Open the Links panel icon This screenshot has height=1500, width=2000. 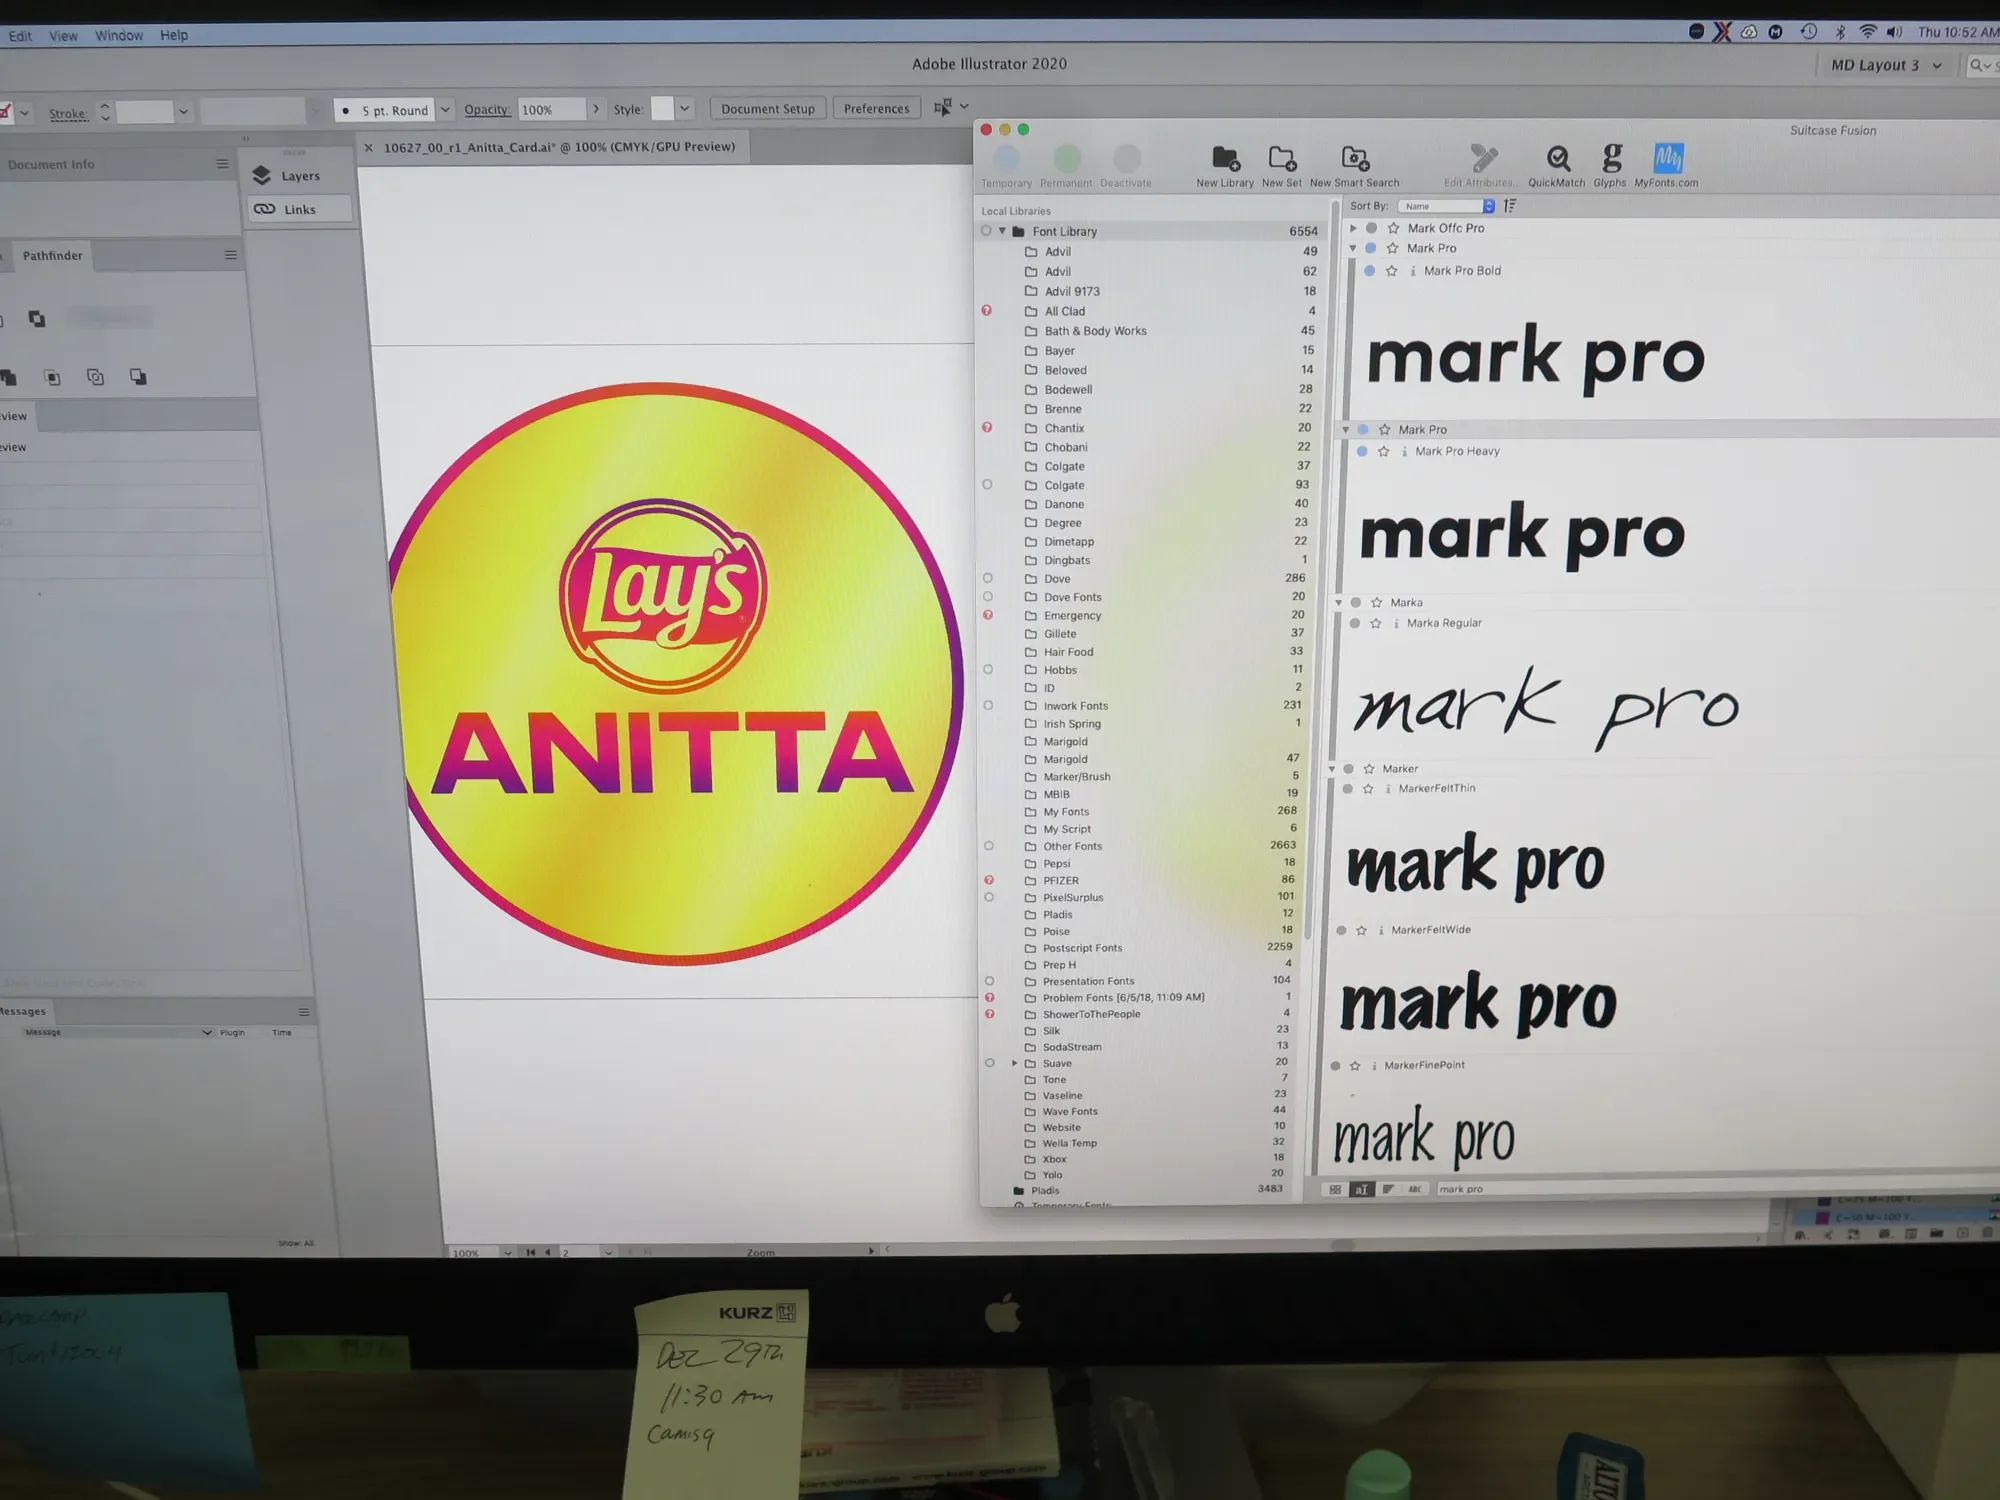click(x=265, y=209)
